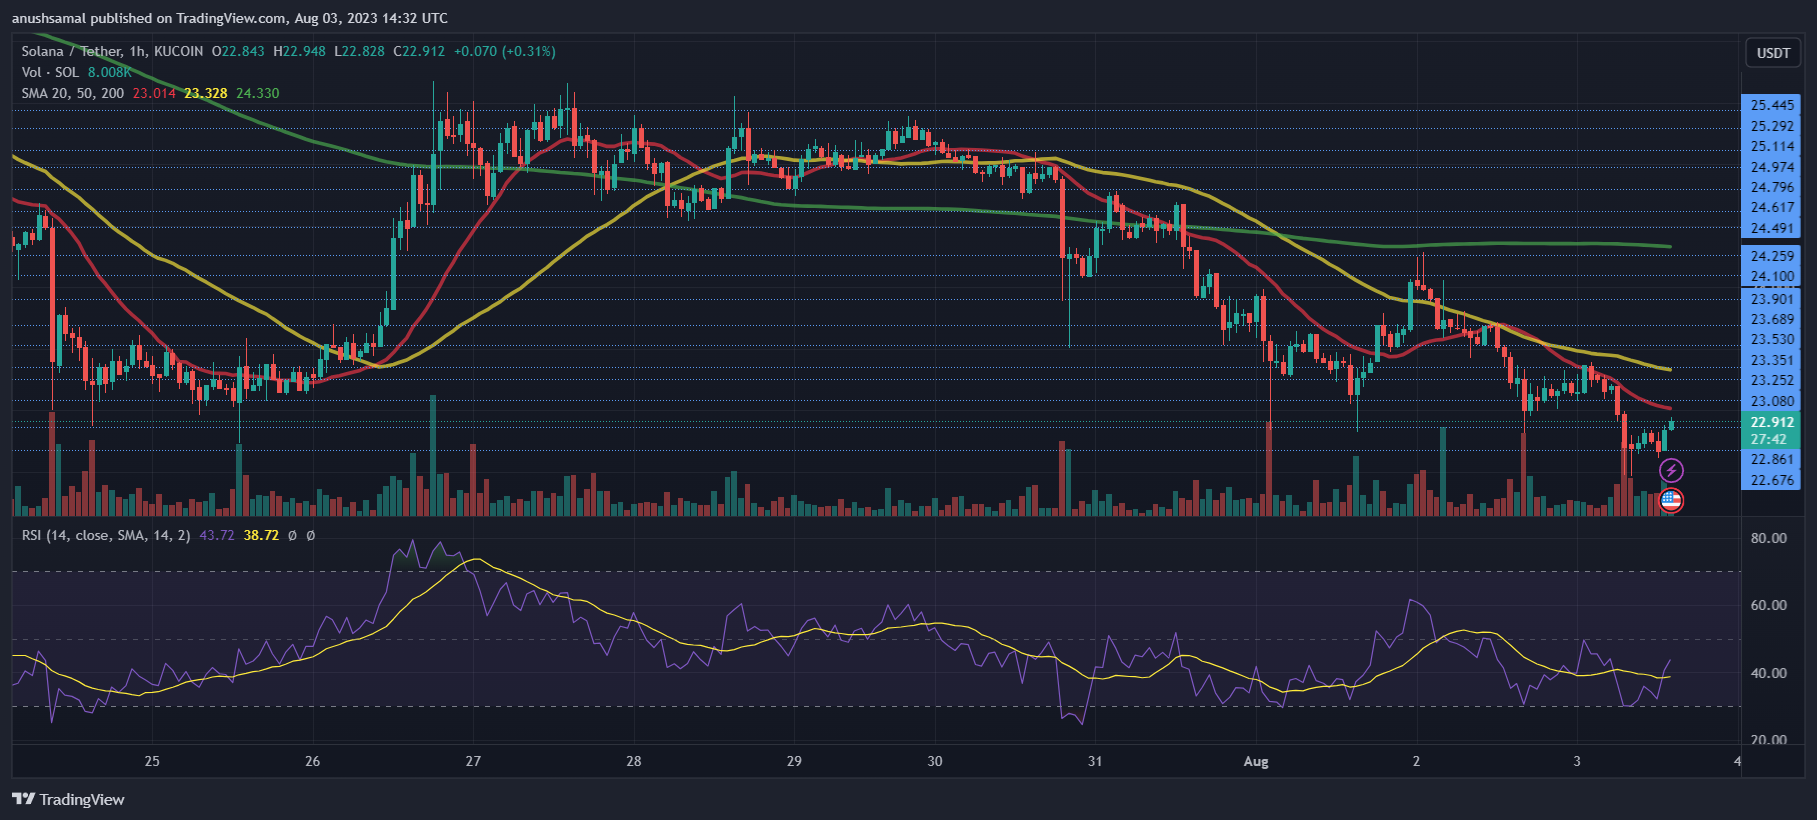Click date label 28 on time axis
Image resolution: width=1817 pixels, height=820 pixels.
[634, 761]
